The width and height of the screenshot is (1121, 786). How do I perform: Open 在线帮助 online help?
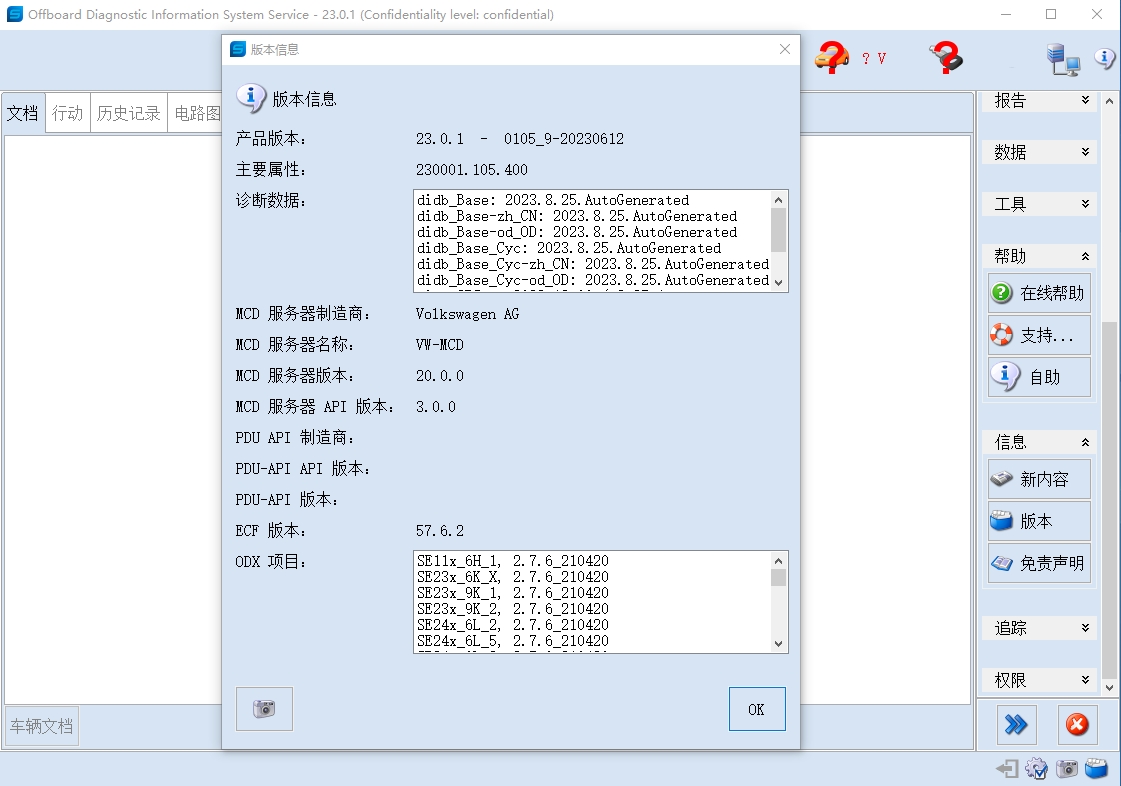click(1039, 293)
